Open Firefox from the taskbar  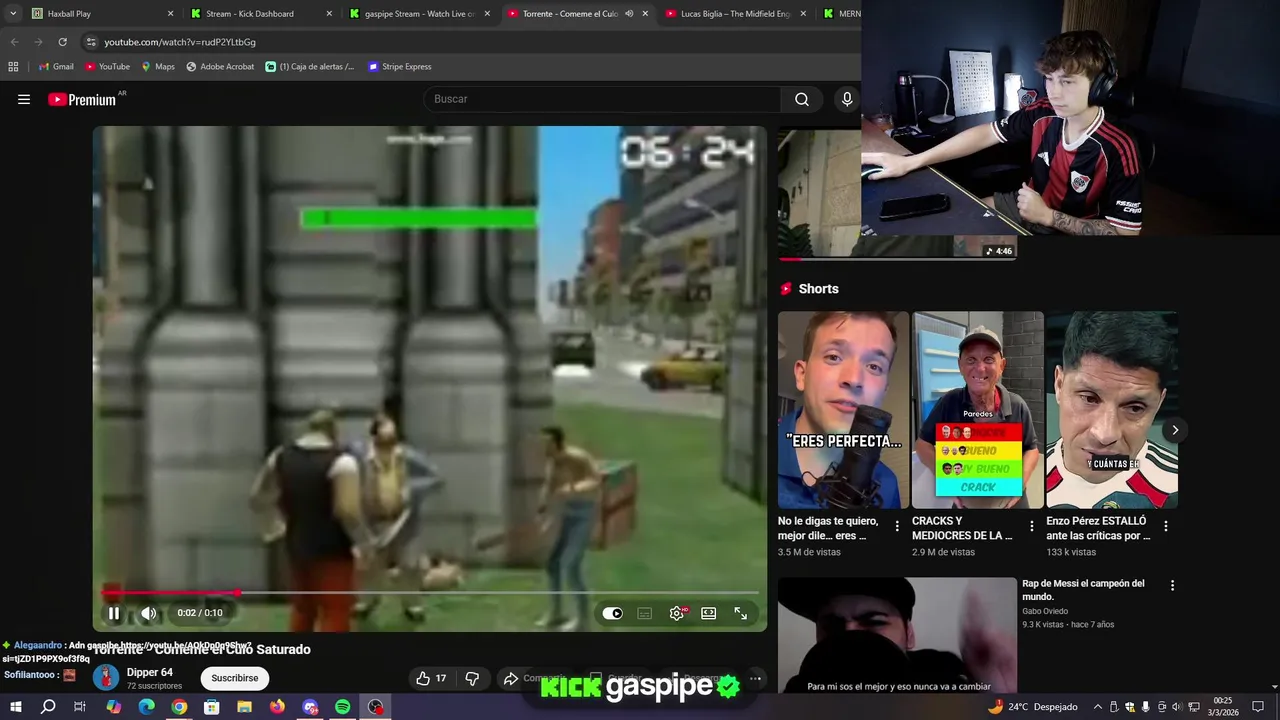[277, 707]
